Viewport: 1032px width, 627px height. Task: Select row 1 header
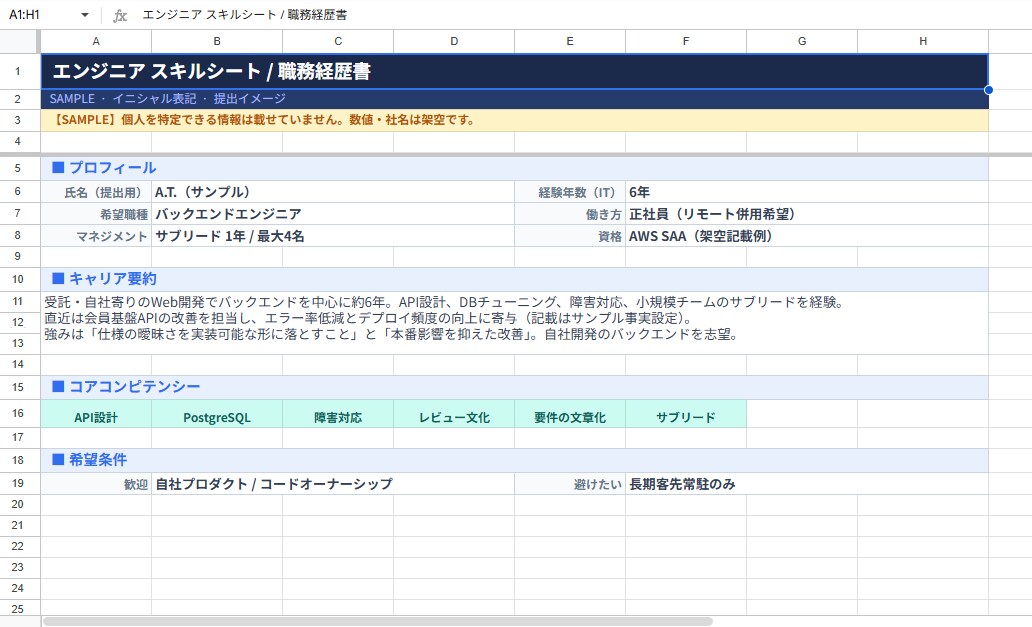point(18,71)
